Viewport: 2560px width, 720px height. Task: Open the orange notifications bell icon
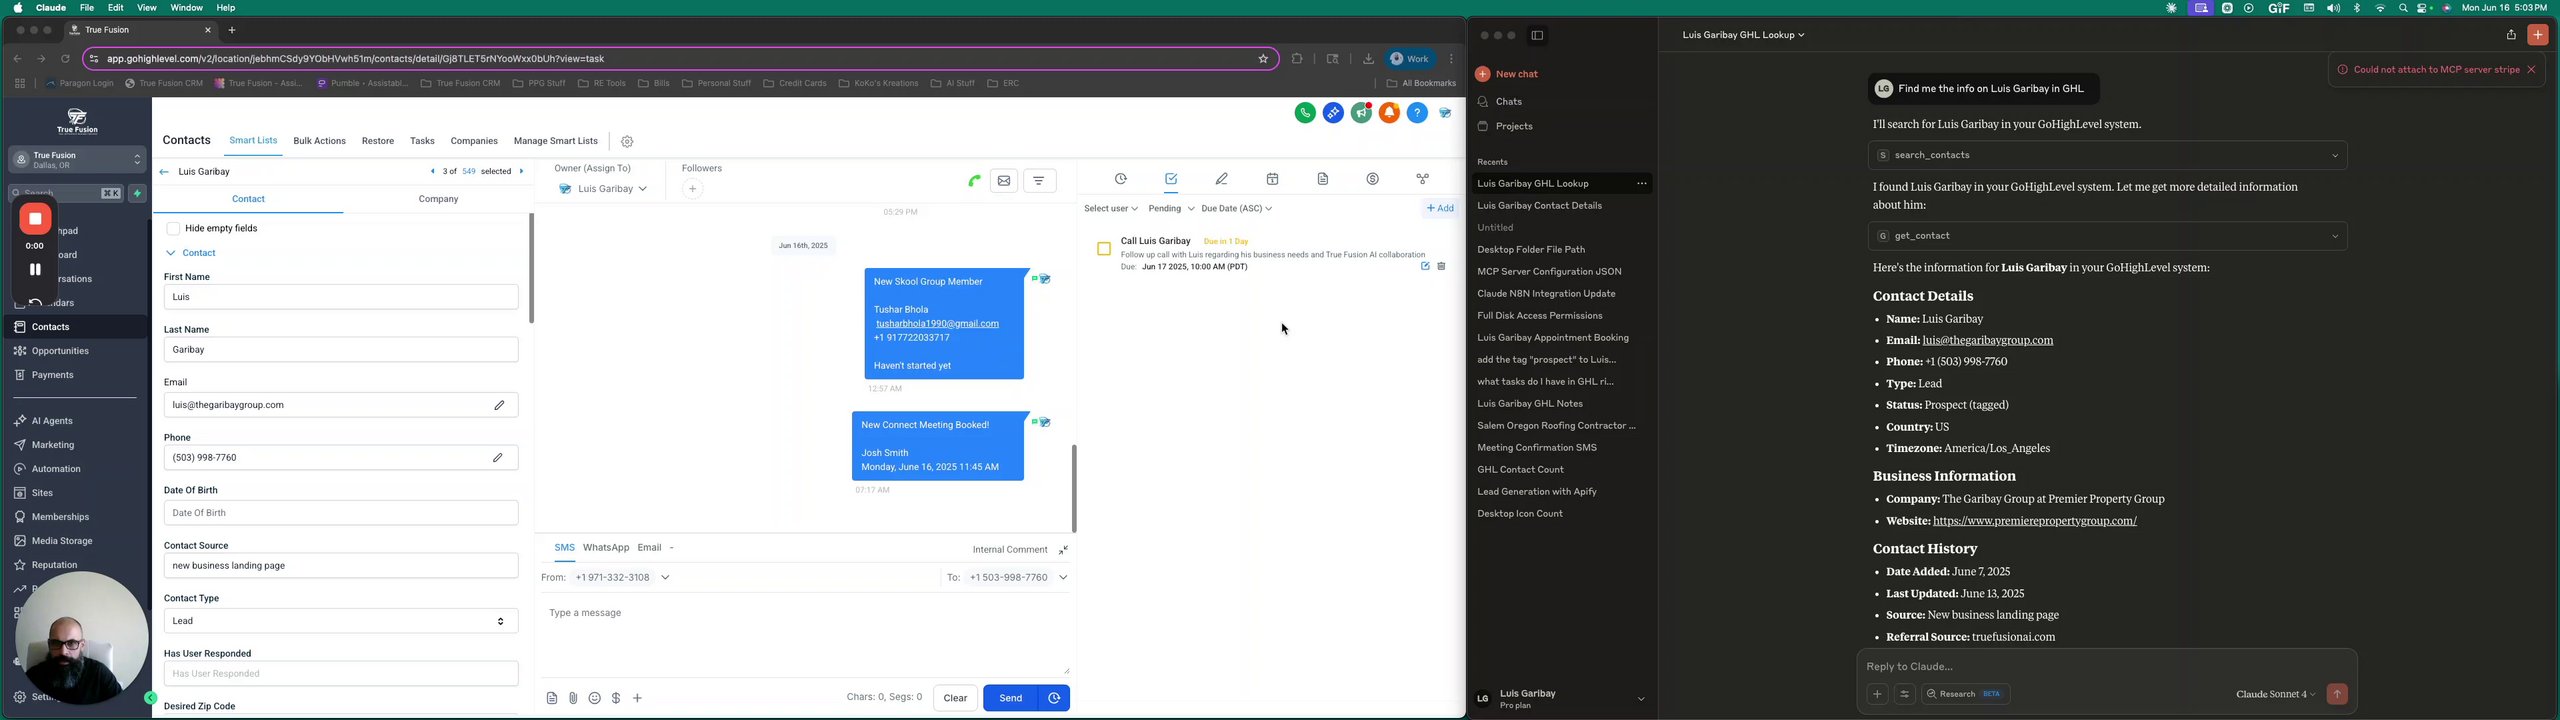click(x=1389, y=113)
